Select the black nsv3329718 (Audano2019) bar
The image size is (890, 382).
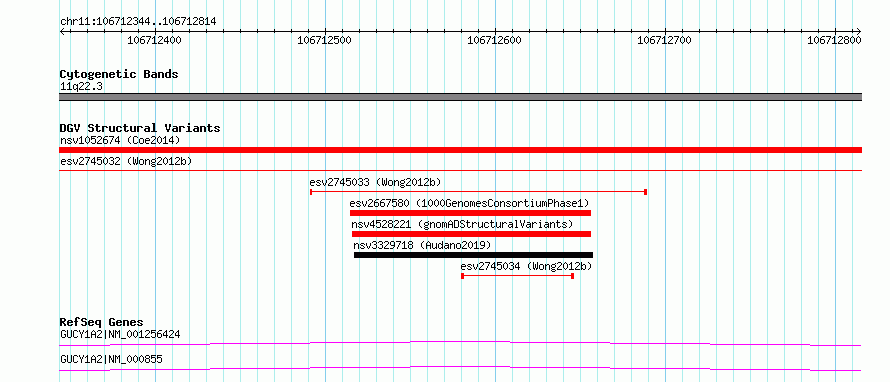tap(473, 255)
